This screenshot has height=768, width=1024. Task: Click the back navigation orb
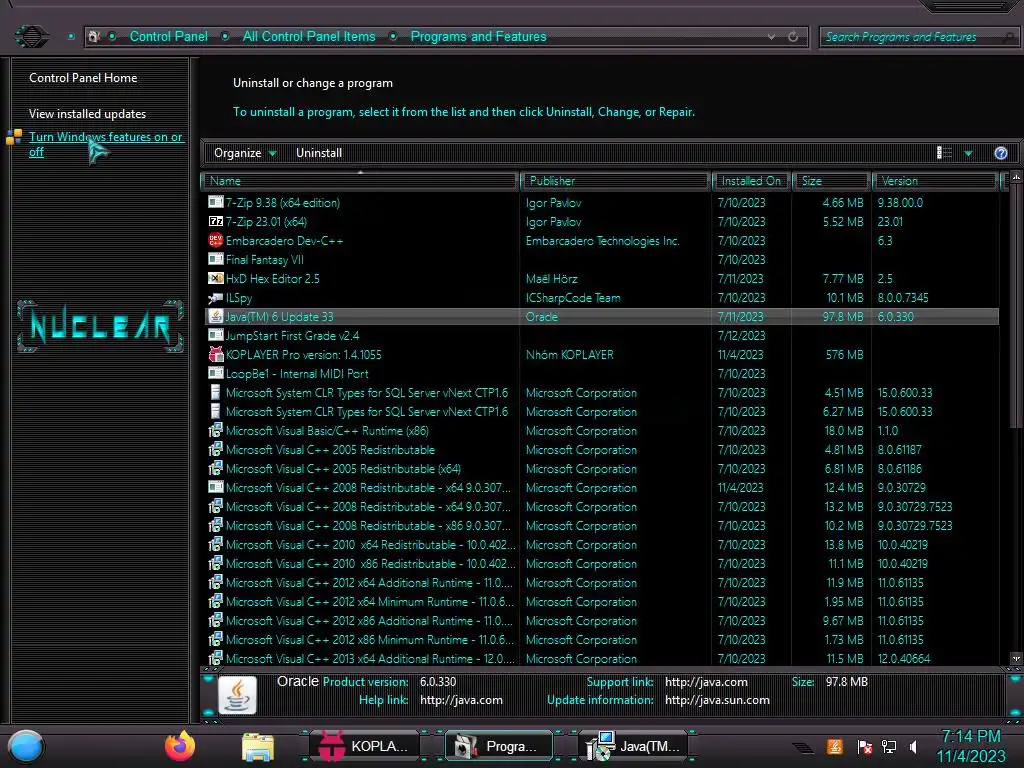(x=31, y=36)
